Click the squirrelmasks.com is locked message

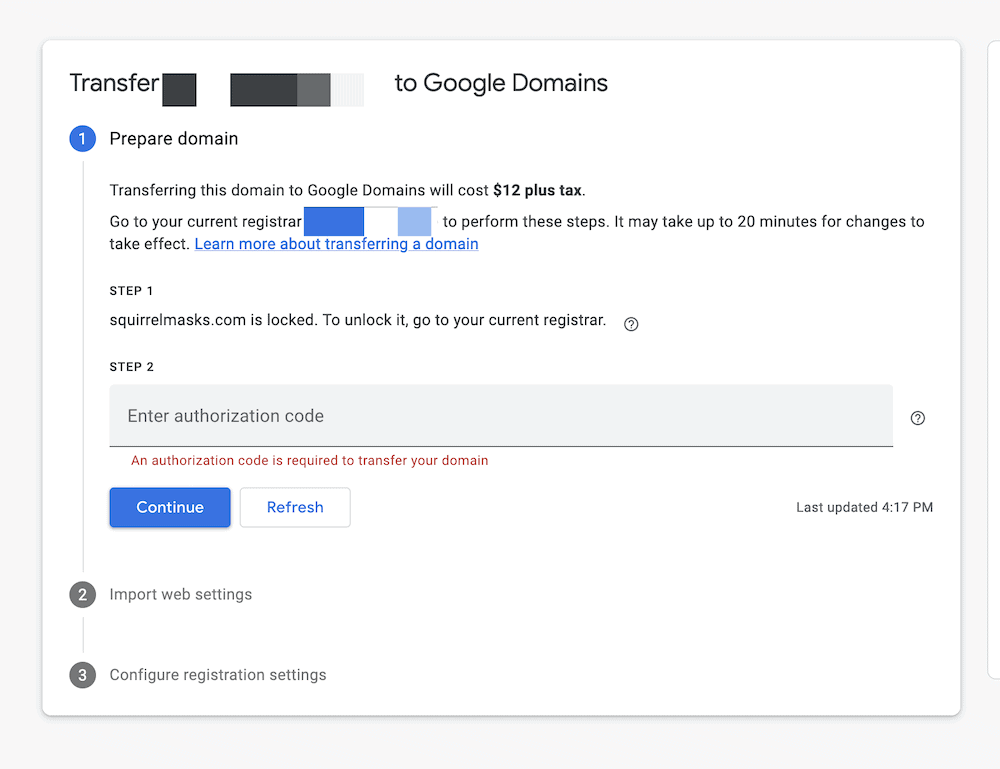(357, 320)
